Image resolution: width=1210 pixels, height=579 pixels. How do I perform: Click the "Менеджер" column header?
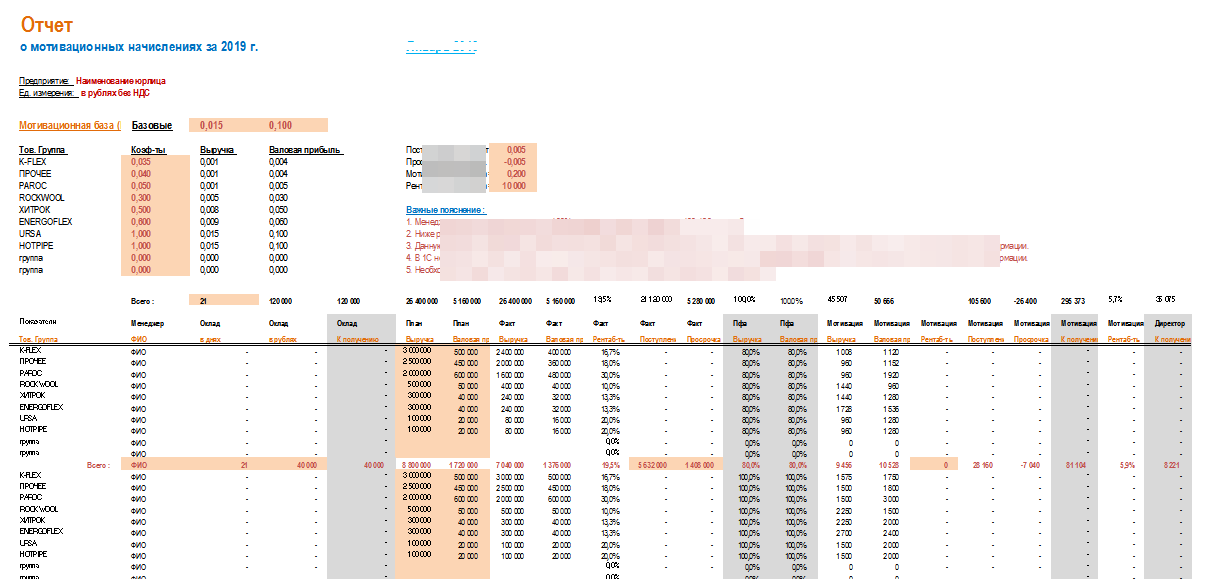tap(147, 323)
